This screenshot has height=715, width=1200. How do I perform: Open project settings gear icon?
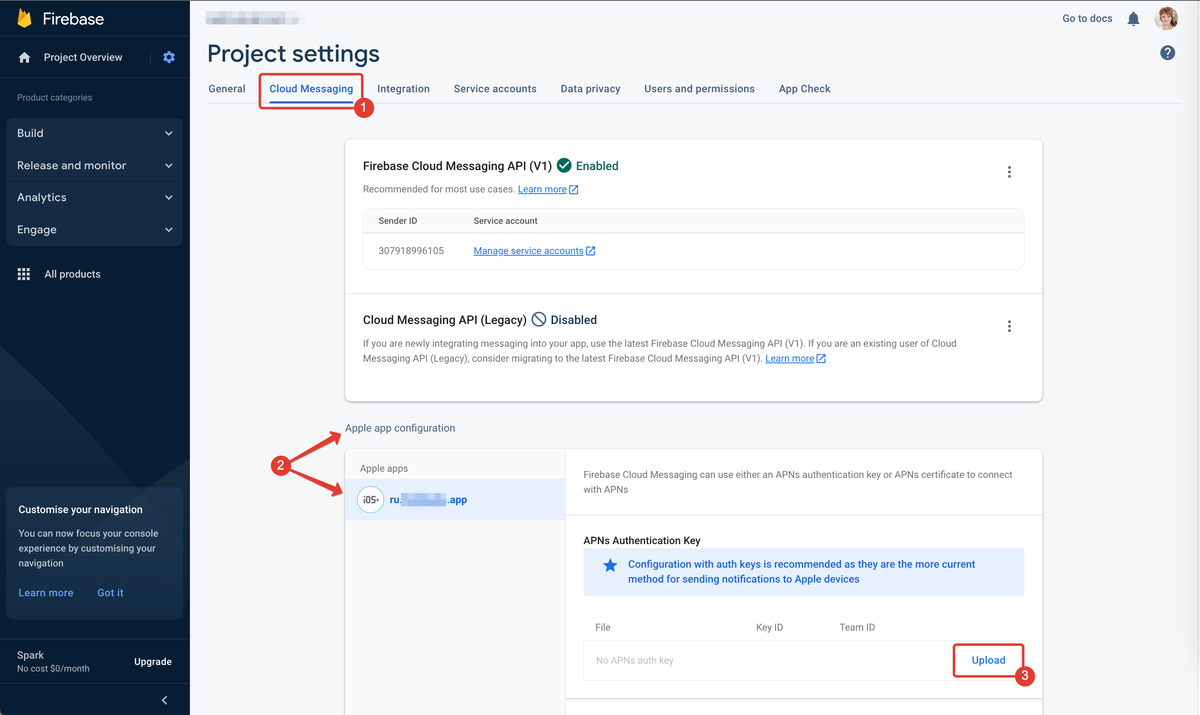click(x=169, y=57)
